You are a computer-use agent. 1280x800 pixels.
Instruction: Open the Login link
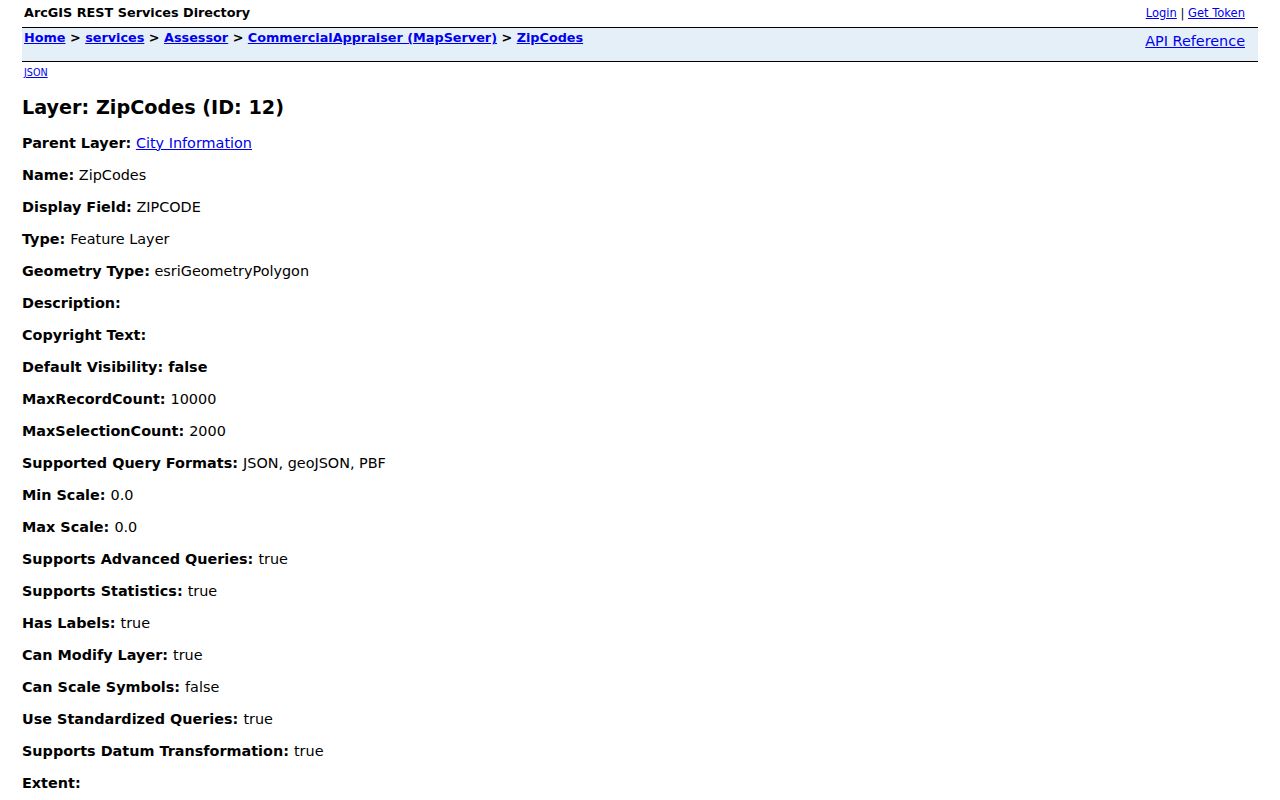[x=1160, y=13]
